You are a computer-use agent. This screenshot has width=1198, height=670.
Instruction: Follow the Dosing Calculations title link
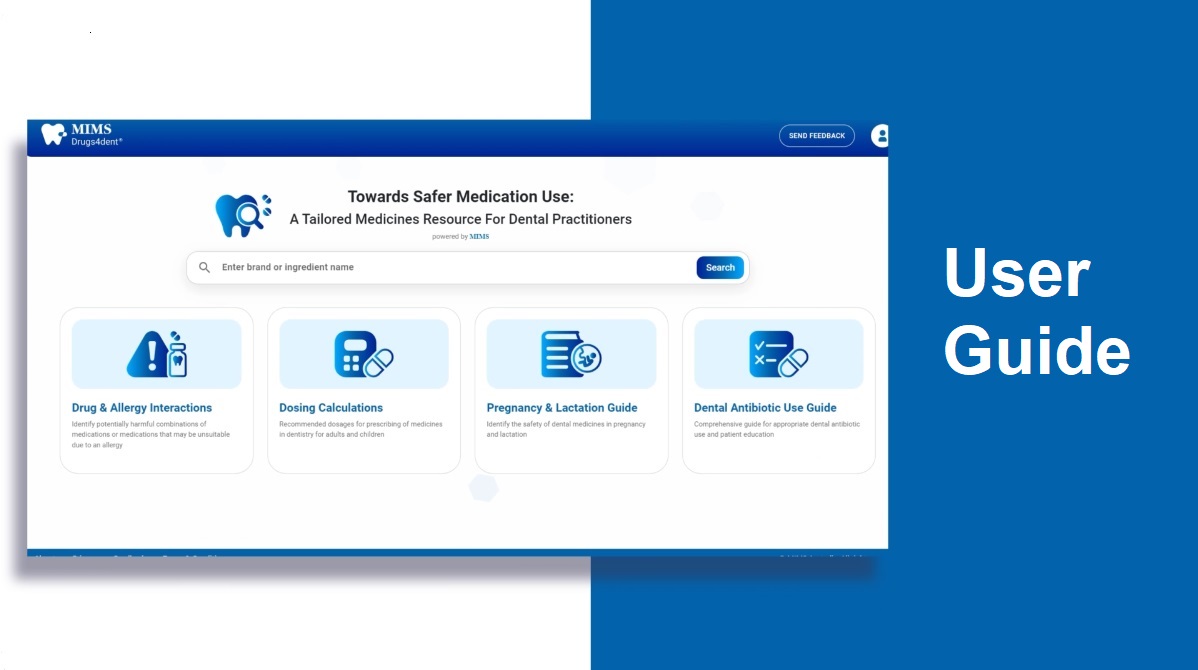pos(331,408)
